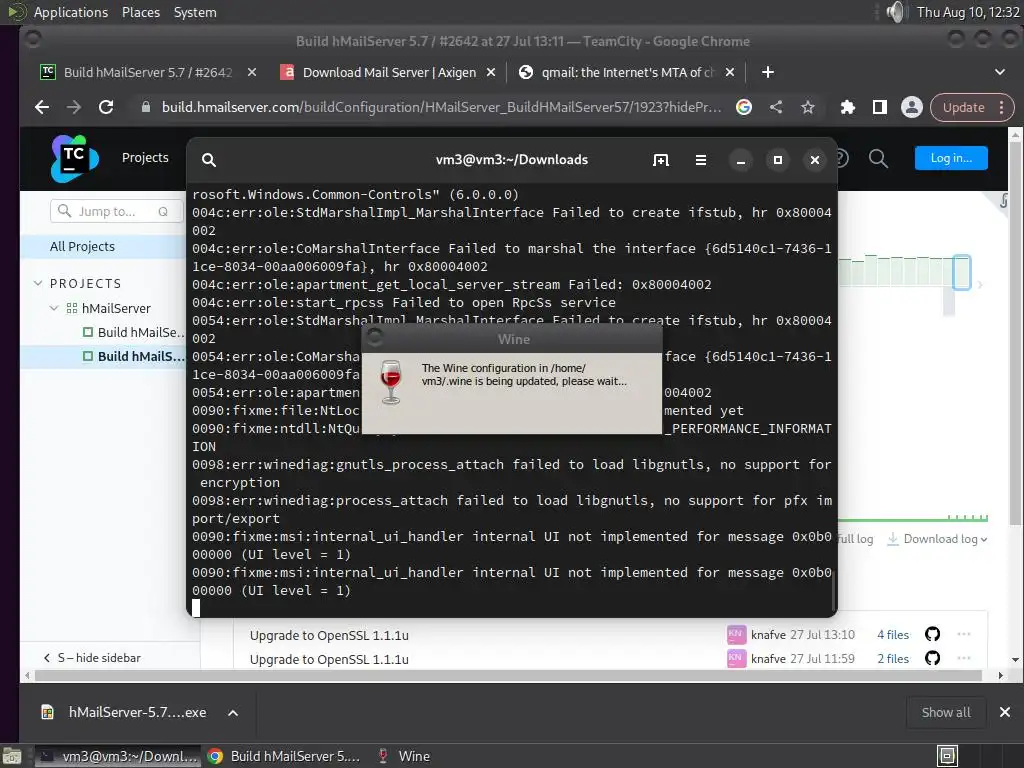The height and width of the screenshot is (768, 1024).
Task: Bookmark this page with the star
Action: [808, 107]
